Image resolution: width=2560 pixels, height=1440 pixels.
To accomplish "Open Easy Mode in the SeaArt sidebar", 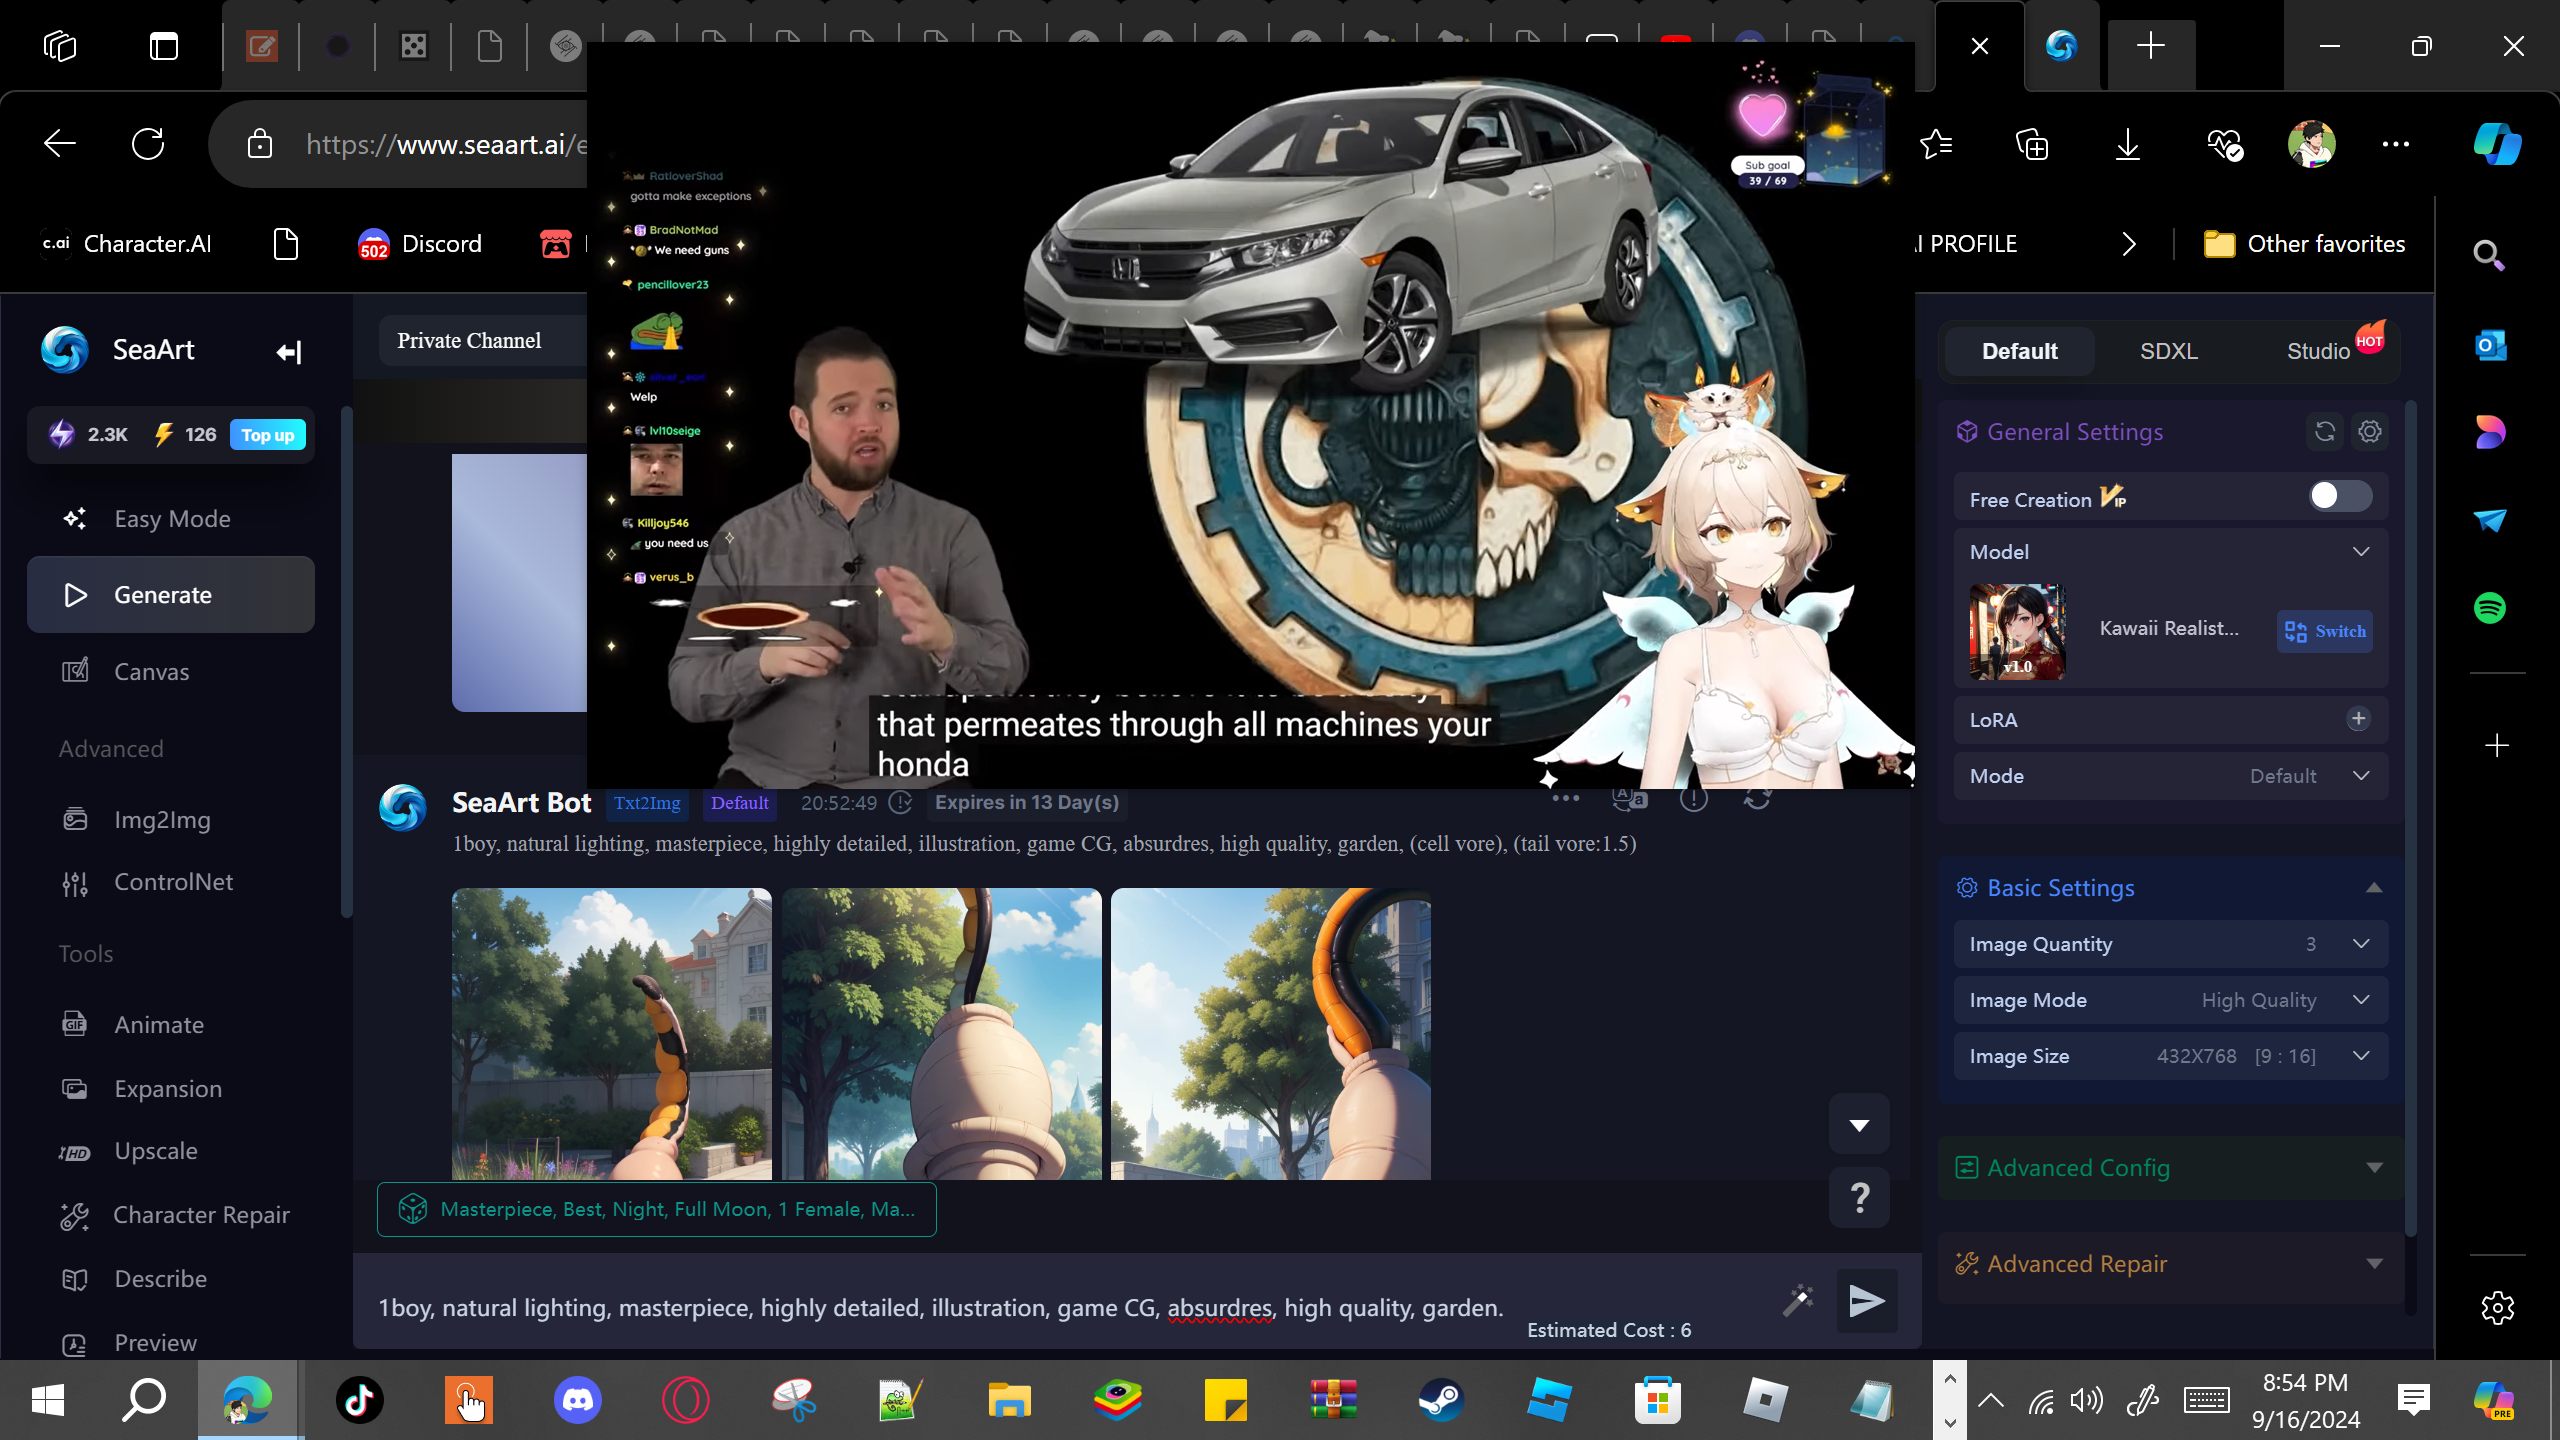I will point(171,518).
